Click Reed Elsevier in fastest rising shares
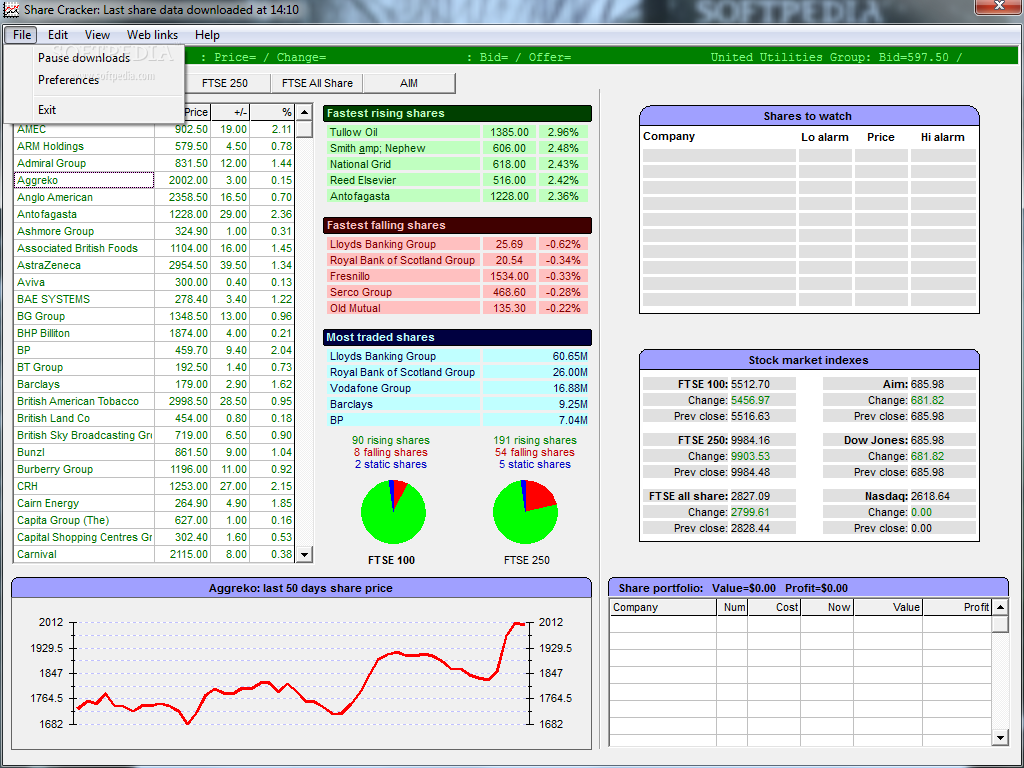Viewport: 1024px width, 768px height. 404,180
